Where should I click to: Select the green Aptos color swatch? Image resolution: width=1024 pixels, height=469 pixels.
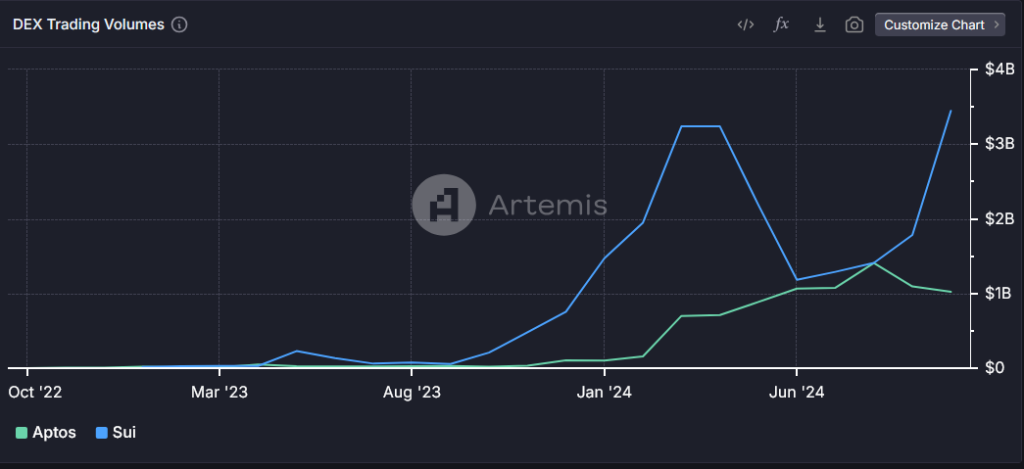tap(22, 432)
